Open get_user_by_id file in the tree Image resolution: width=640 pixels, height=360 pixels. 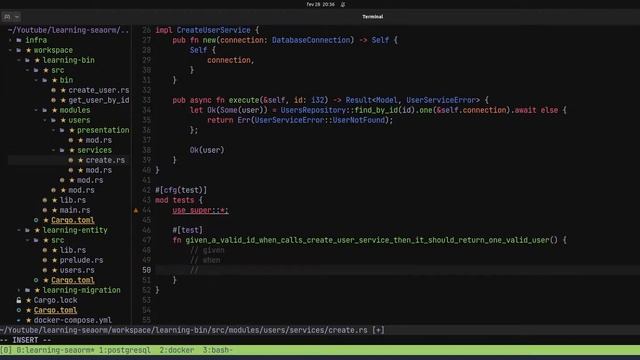[x=99, y=100]
